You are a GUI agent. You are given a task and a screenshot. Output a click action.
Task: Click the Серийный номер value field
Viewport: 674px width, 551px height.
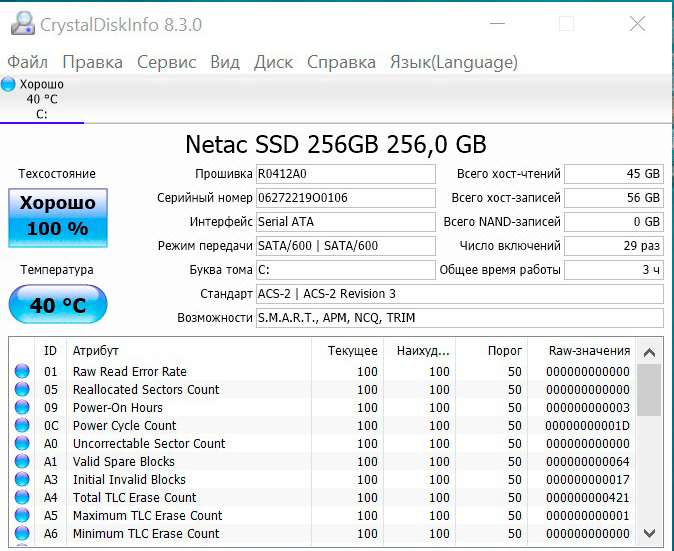(x=345, y=198)
